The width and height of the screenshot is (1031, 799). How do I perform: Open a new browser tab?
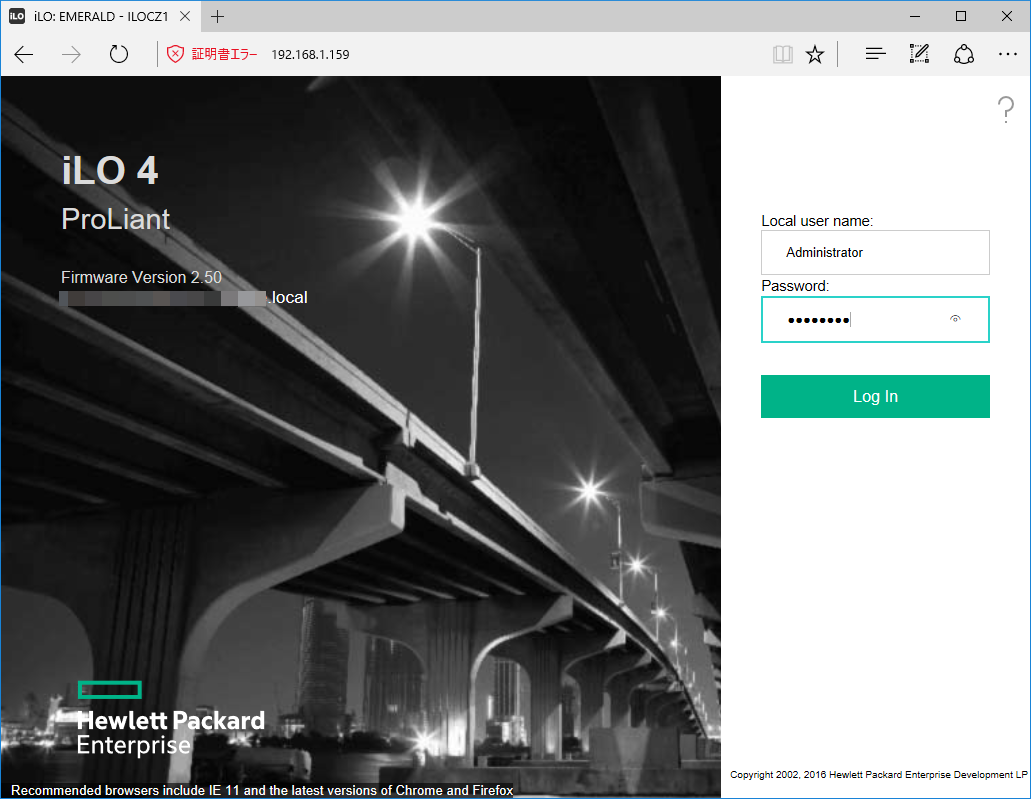pyautogui.click(x=217, y=16)
